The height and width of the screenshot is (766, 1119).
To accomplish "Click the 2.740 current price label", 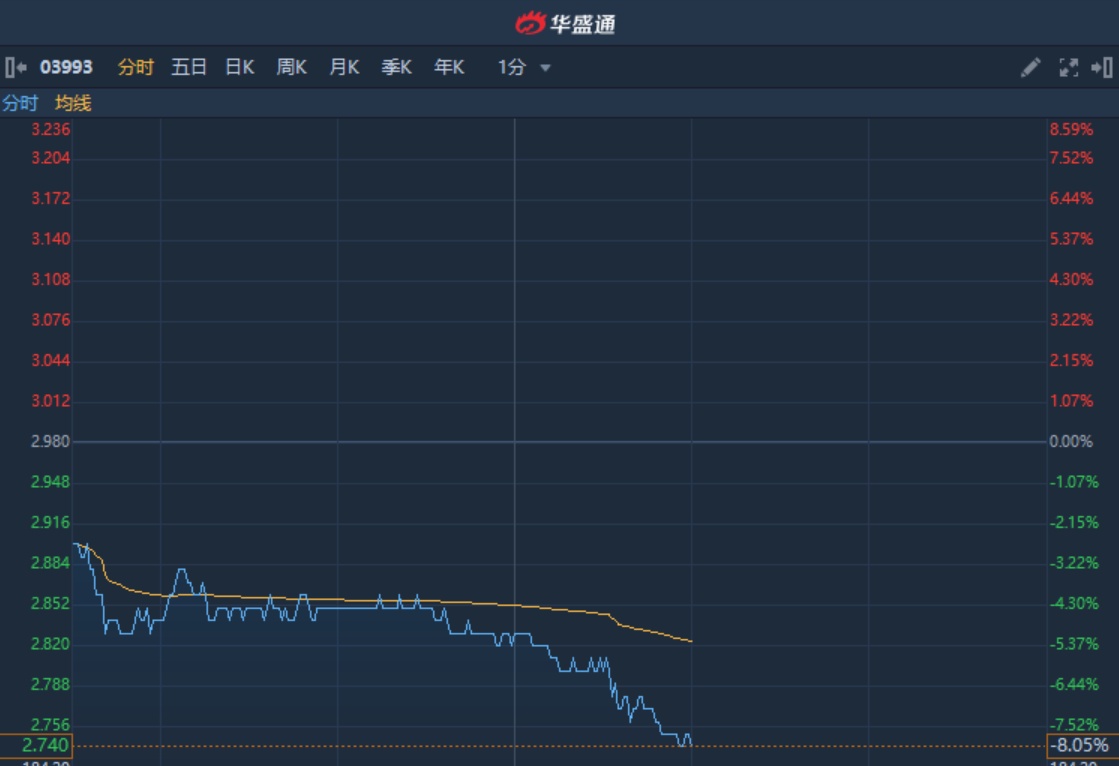I will tap(36, 745).
